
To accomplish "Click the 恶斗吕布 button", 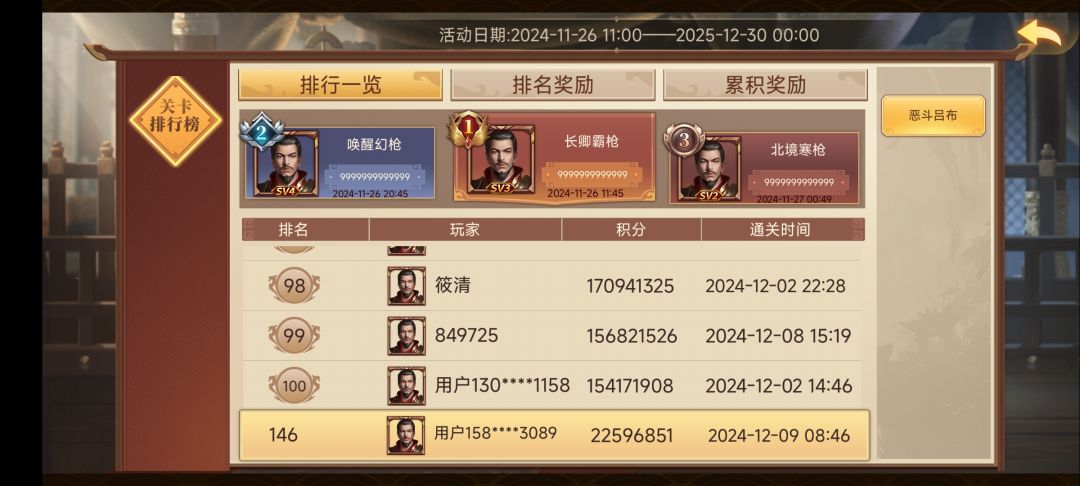I will pyautogui.click(x=933, y=116).
